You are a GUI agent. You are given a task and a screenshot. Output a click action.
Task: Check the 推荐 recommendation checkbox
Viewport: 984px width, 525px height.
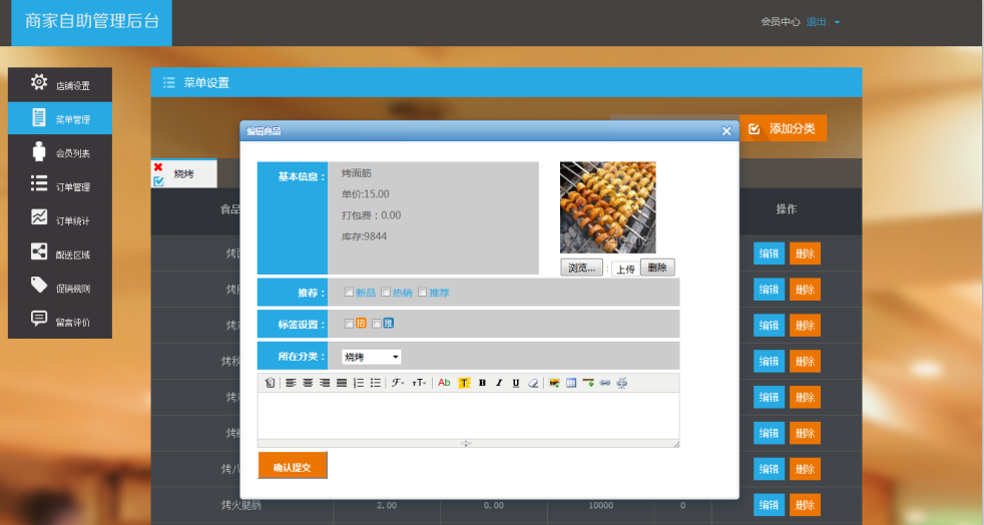coord(422,292)
